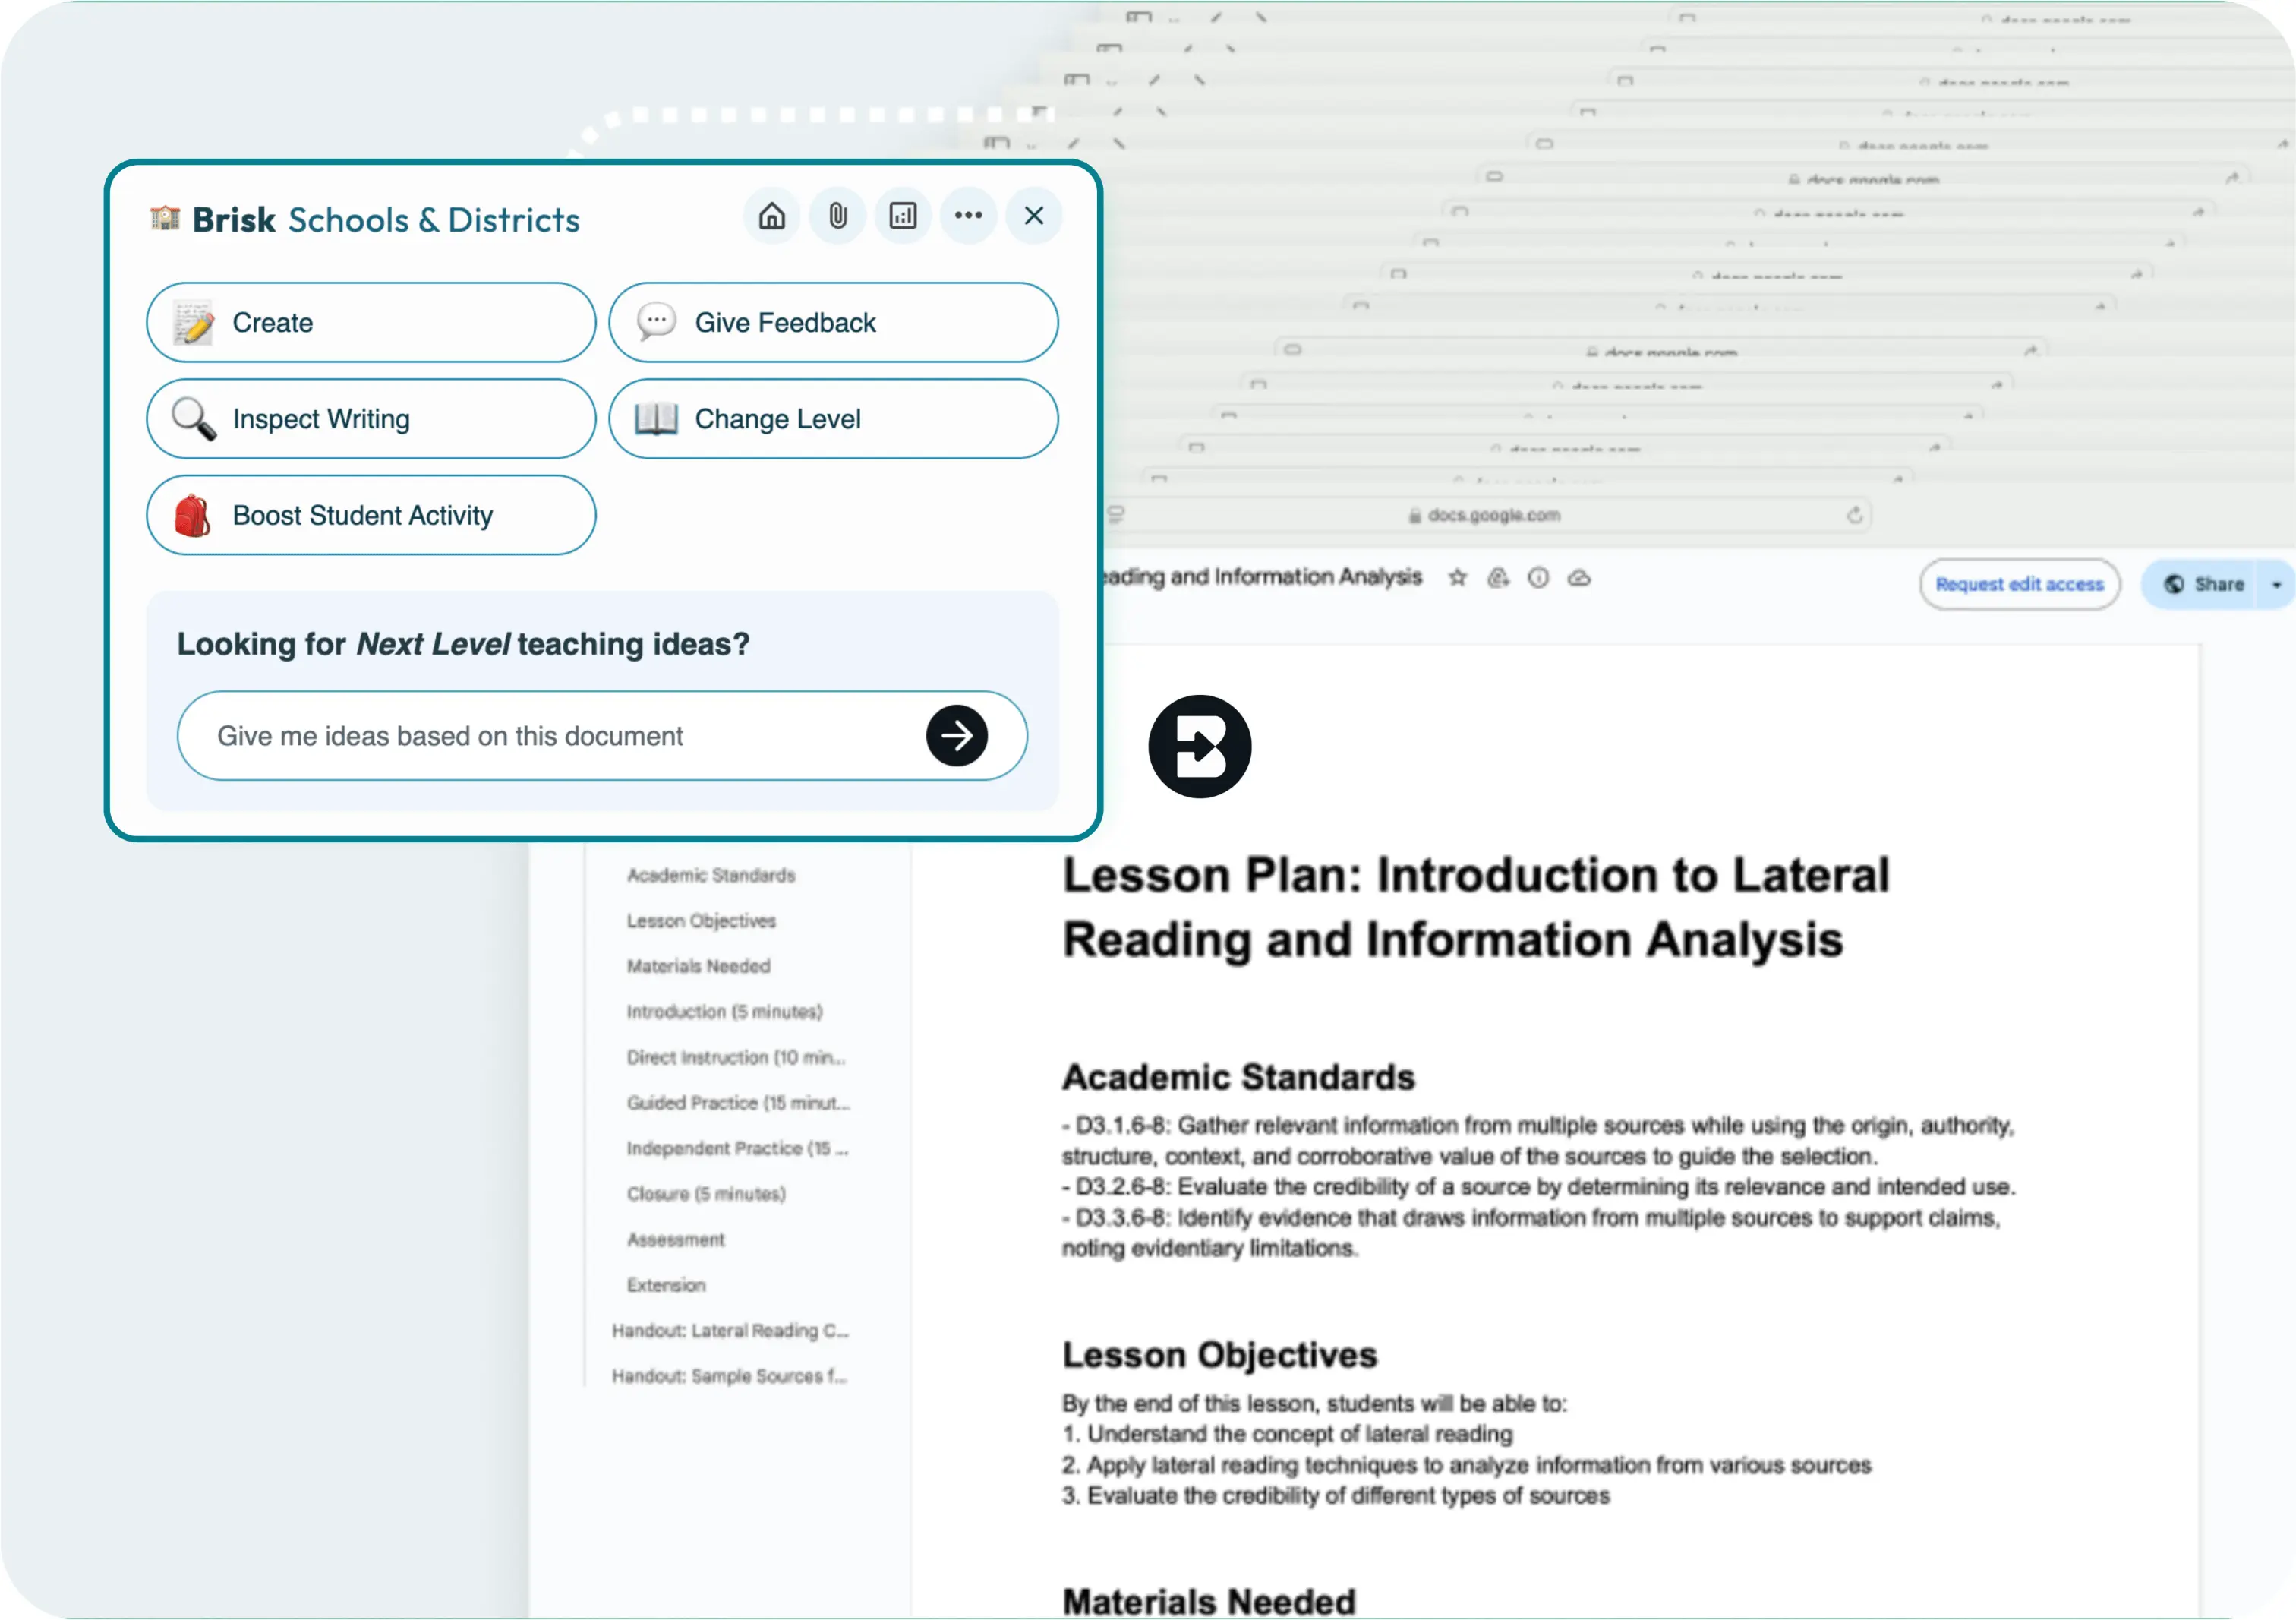Click the ideas prompt input field
Viewport: 2296px width, 1620px height.
(550, 736)
